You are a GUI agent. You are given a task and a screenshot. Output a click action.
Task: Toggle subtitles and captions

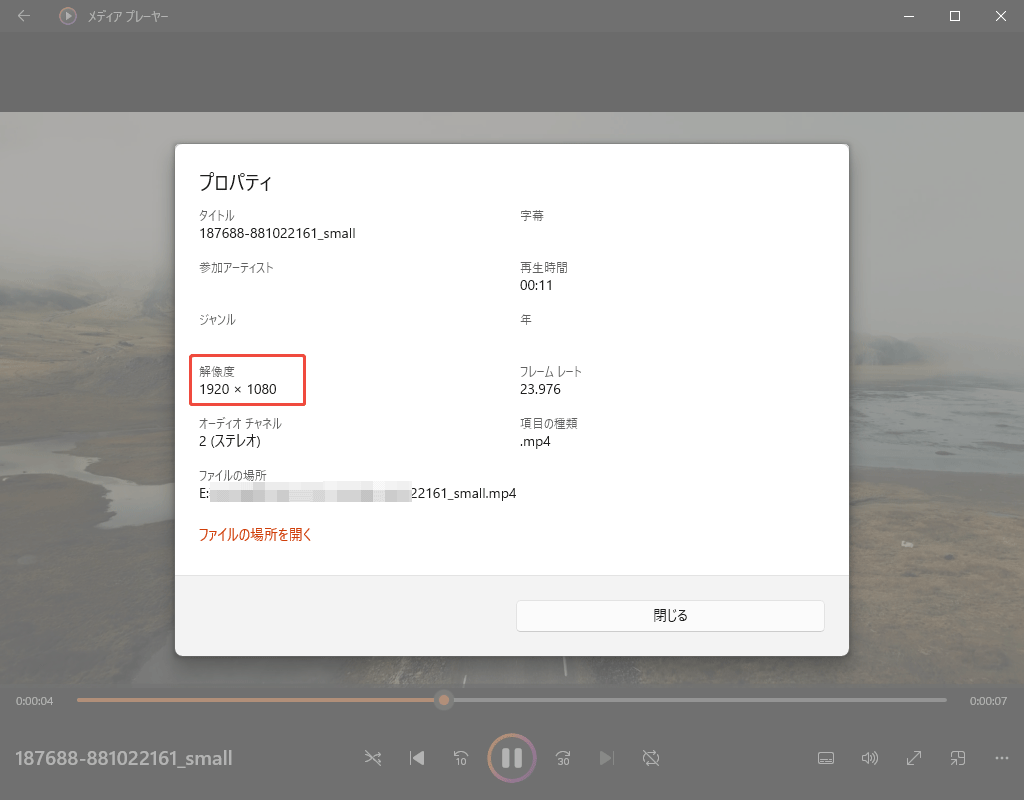[x=825, y=758]
